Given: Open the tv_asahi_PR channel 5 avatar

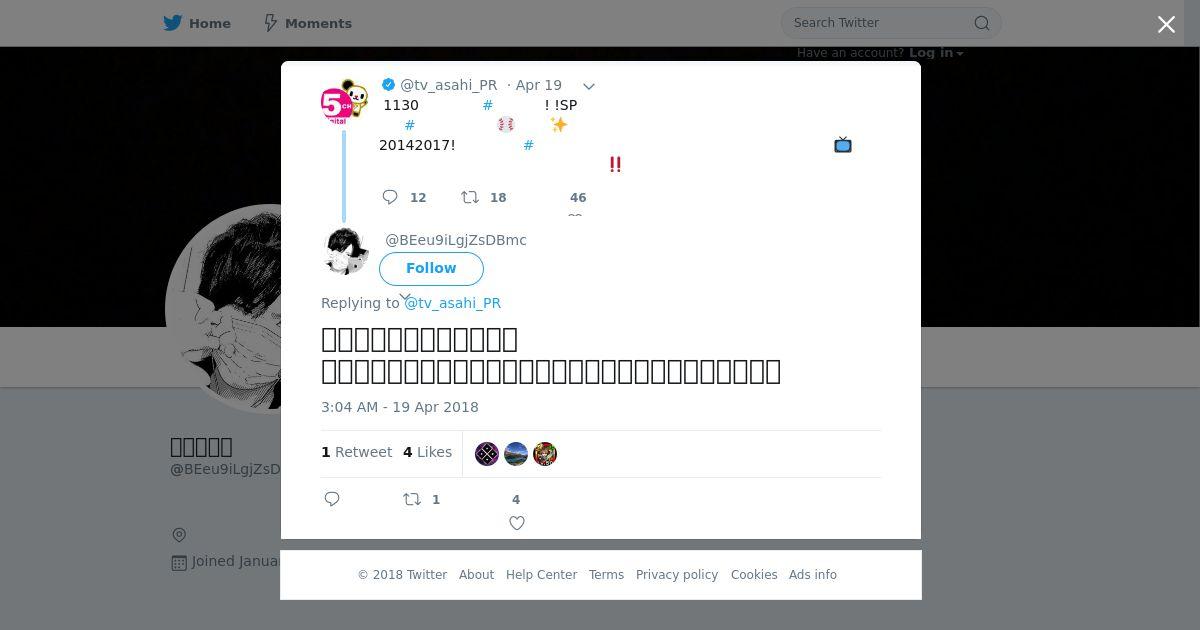Looking at the screenshot, I should coord(344,102).
